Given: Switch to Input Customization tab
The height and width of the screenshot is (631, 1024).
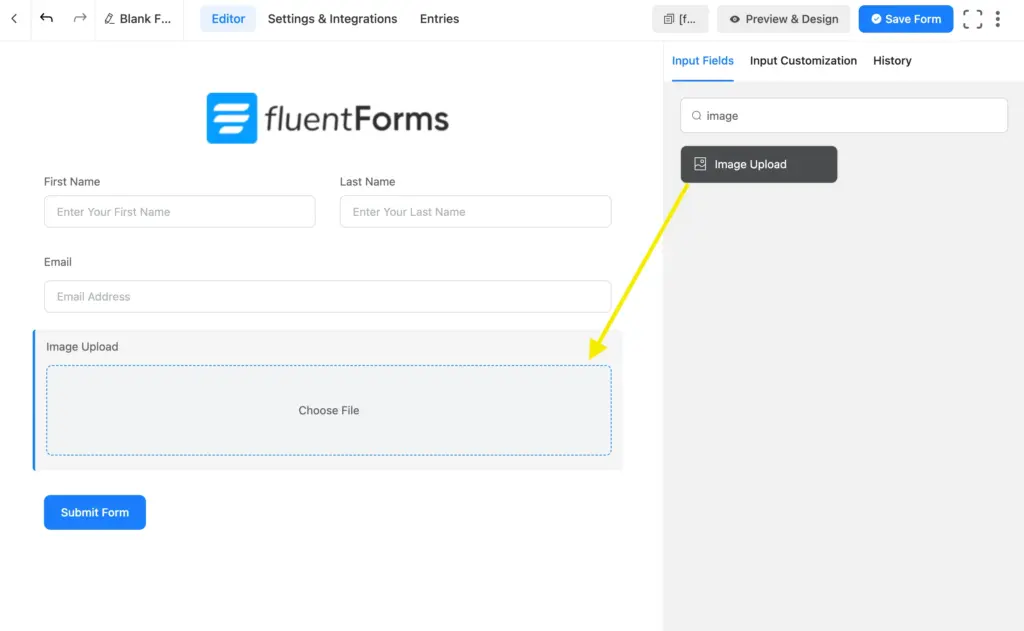Looking at the screenshot, I should [x=803, y=61].
